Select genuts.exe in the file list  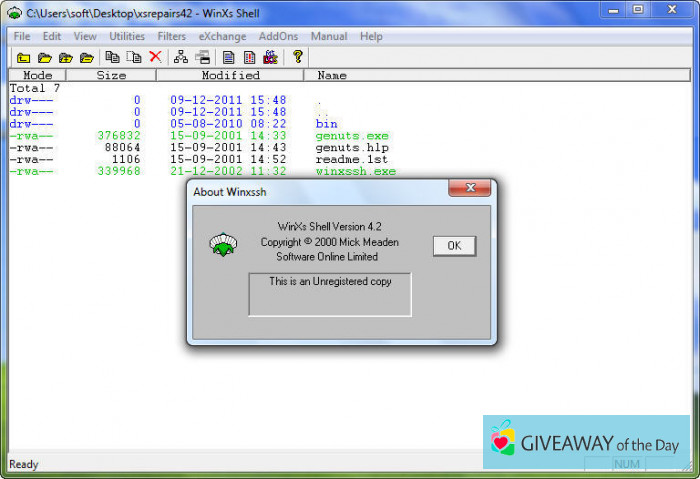pyautogui.click(x=351, y=136)
